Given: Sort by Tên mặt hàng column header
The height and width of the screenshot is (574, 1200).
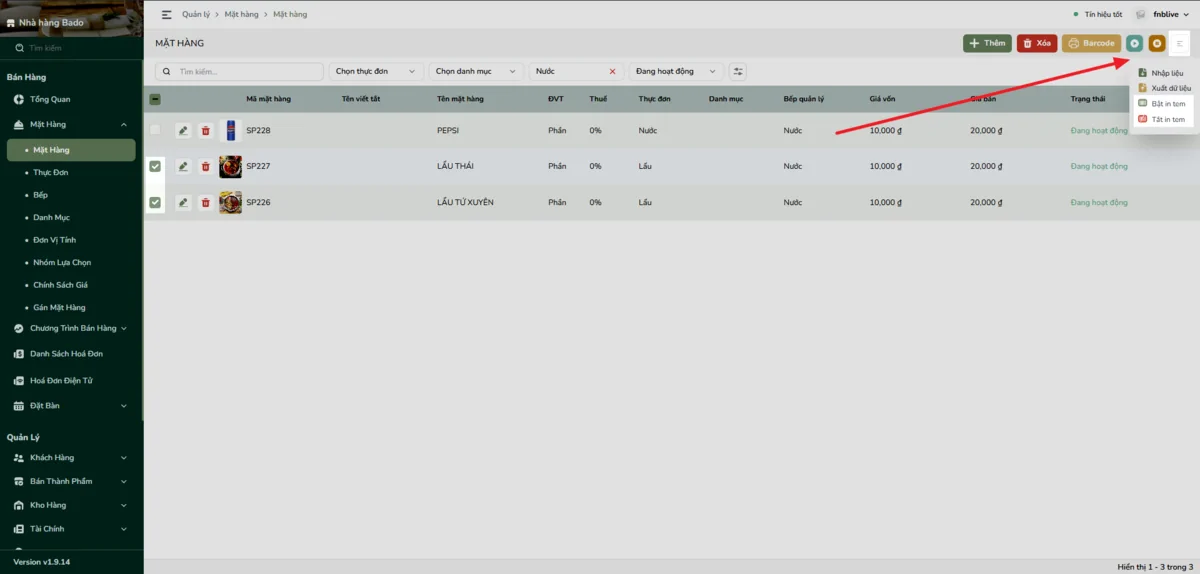Looking at the screenshot, I should click(x=460, y=99).
